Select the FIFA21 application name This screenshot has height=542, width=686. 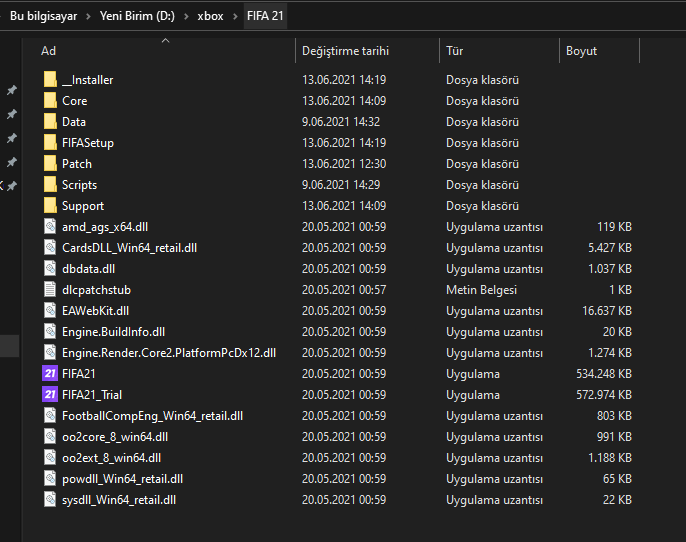[x=79, y=374]
